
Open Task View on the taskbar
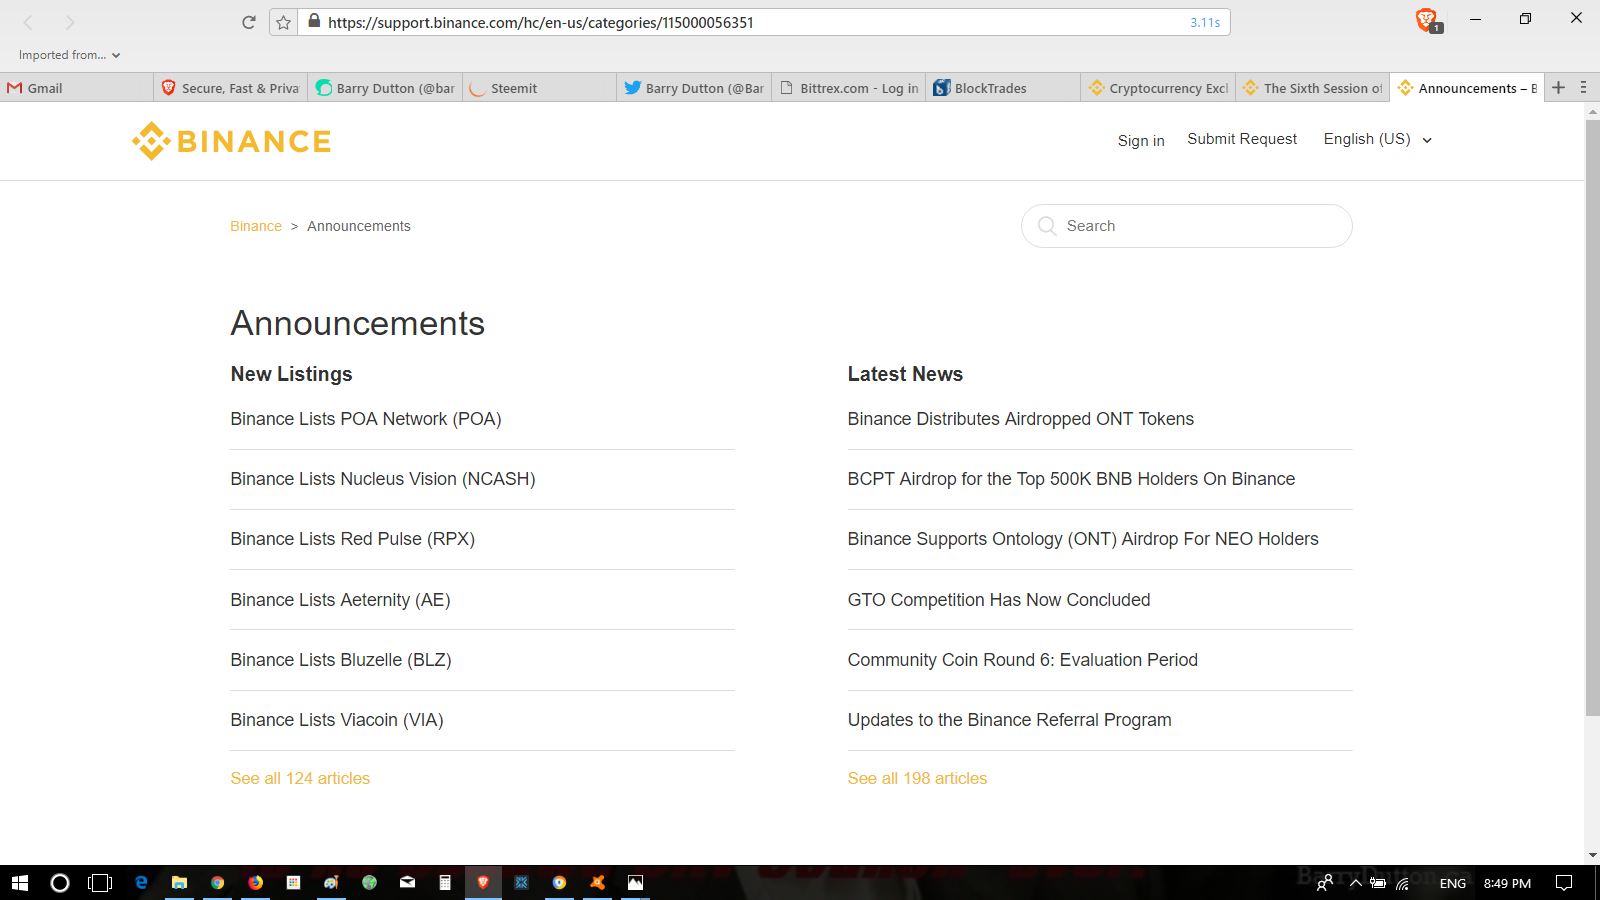point(100,883)
